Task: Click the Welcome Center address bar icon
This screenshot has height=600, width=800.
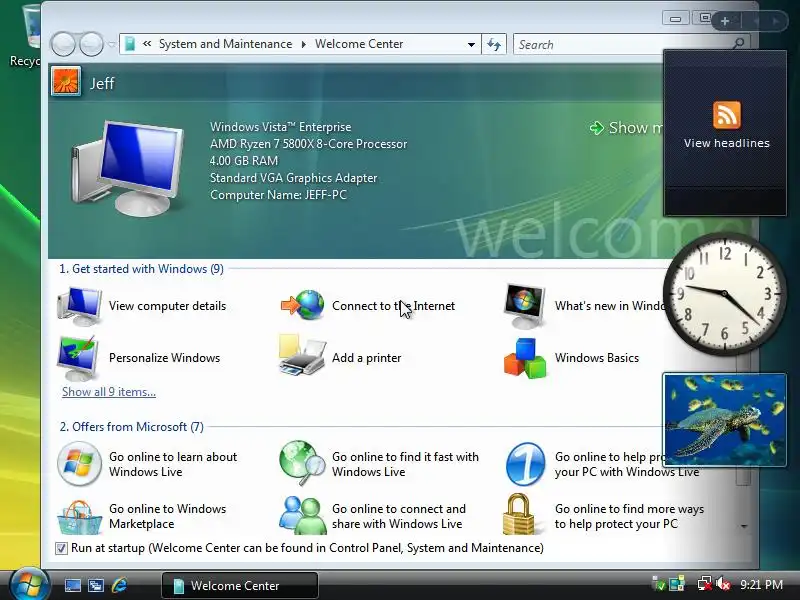Action: tap(130, 44)
